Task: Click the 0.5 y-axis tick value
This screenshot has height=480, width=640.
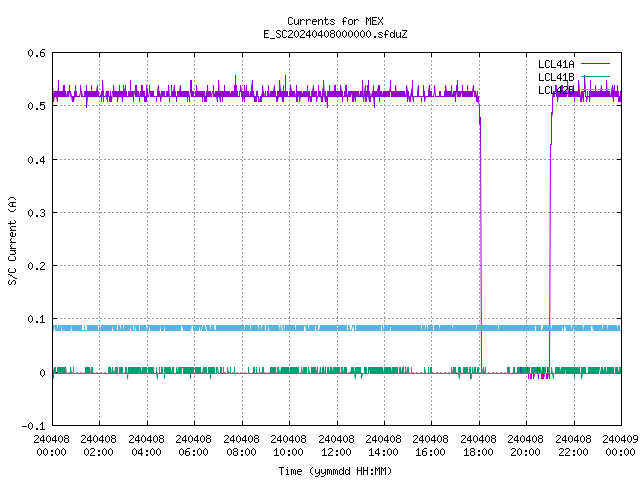Action: pyautogui.click(x=36, y=106)
